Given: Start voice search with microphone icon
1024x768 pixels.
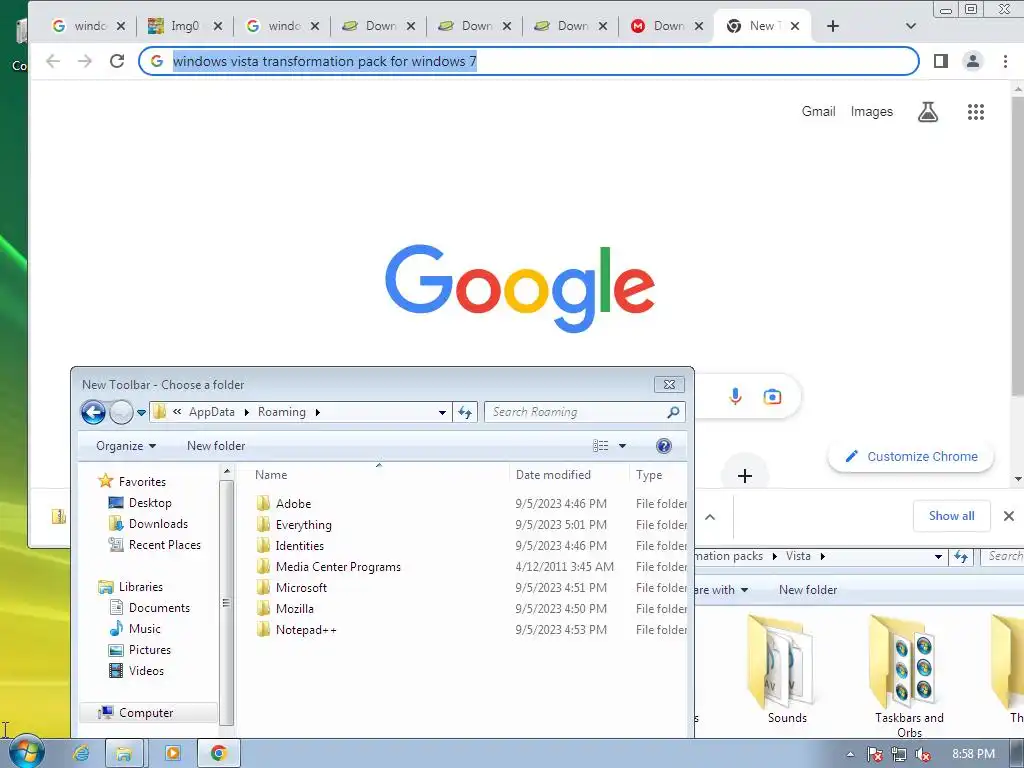Looking at the screenshot, I should click(735, 396).
